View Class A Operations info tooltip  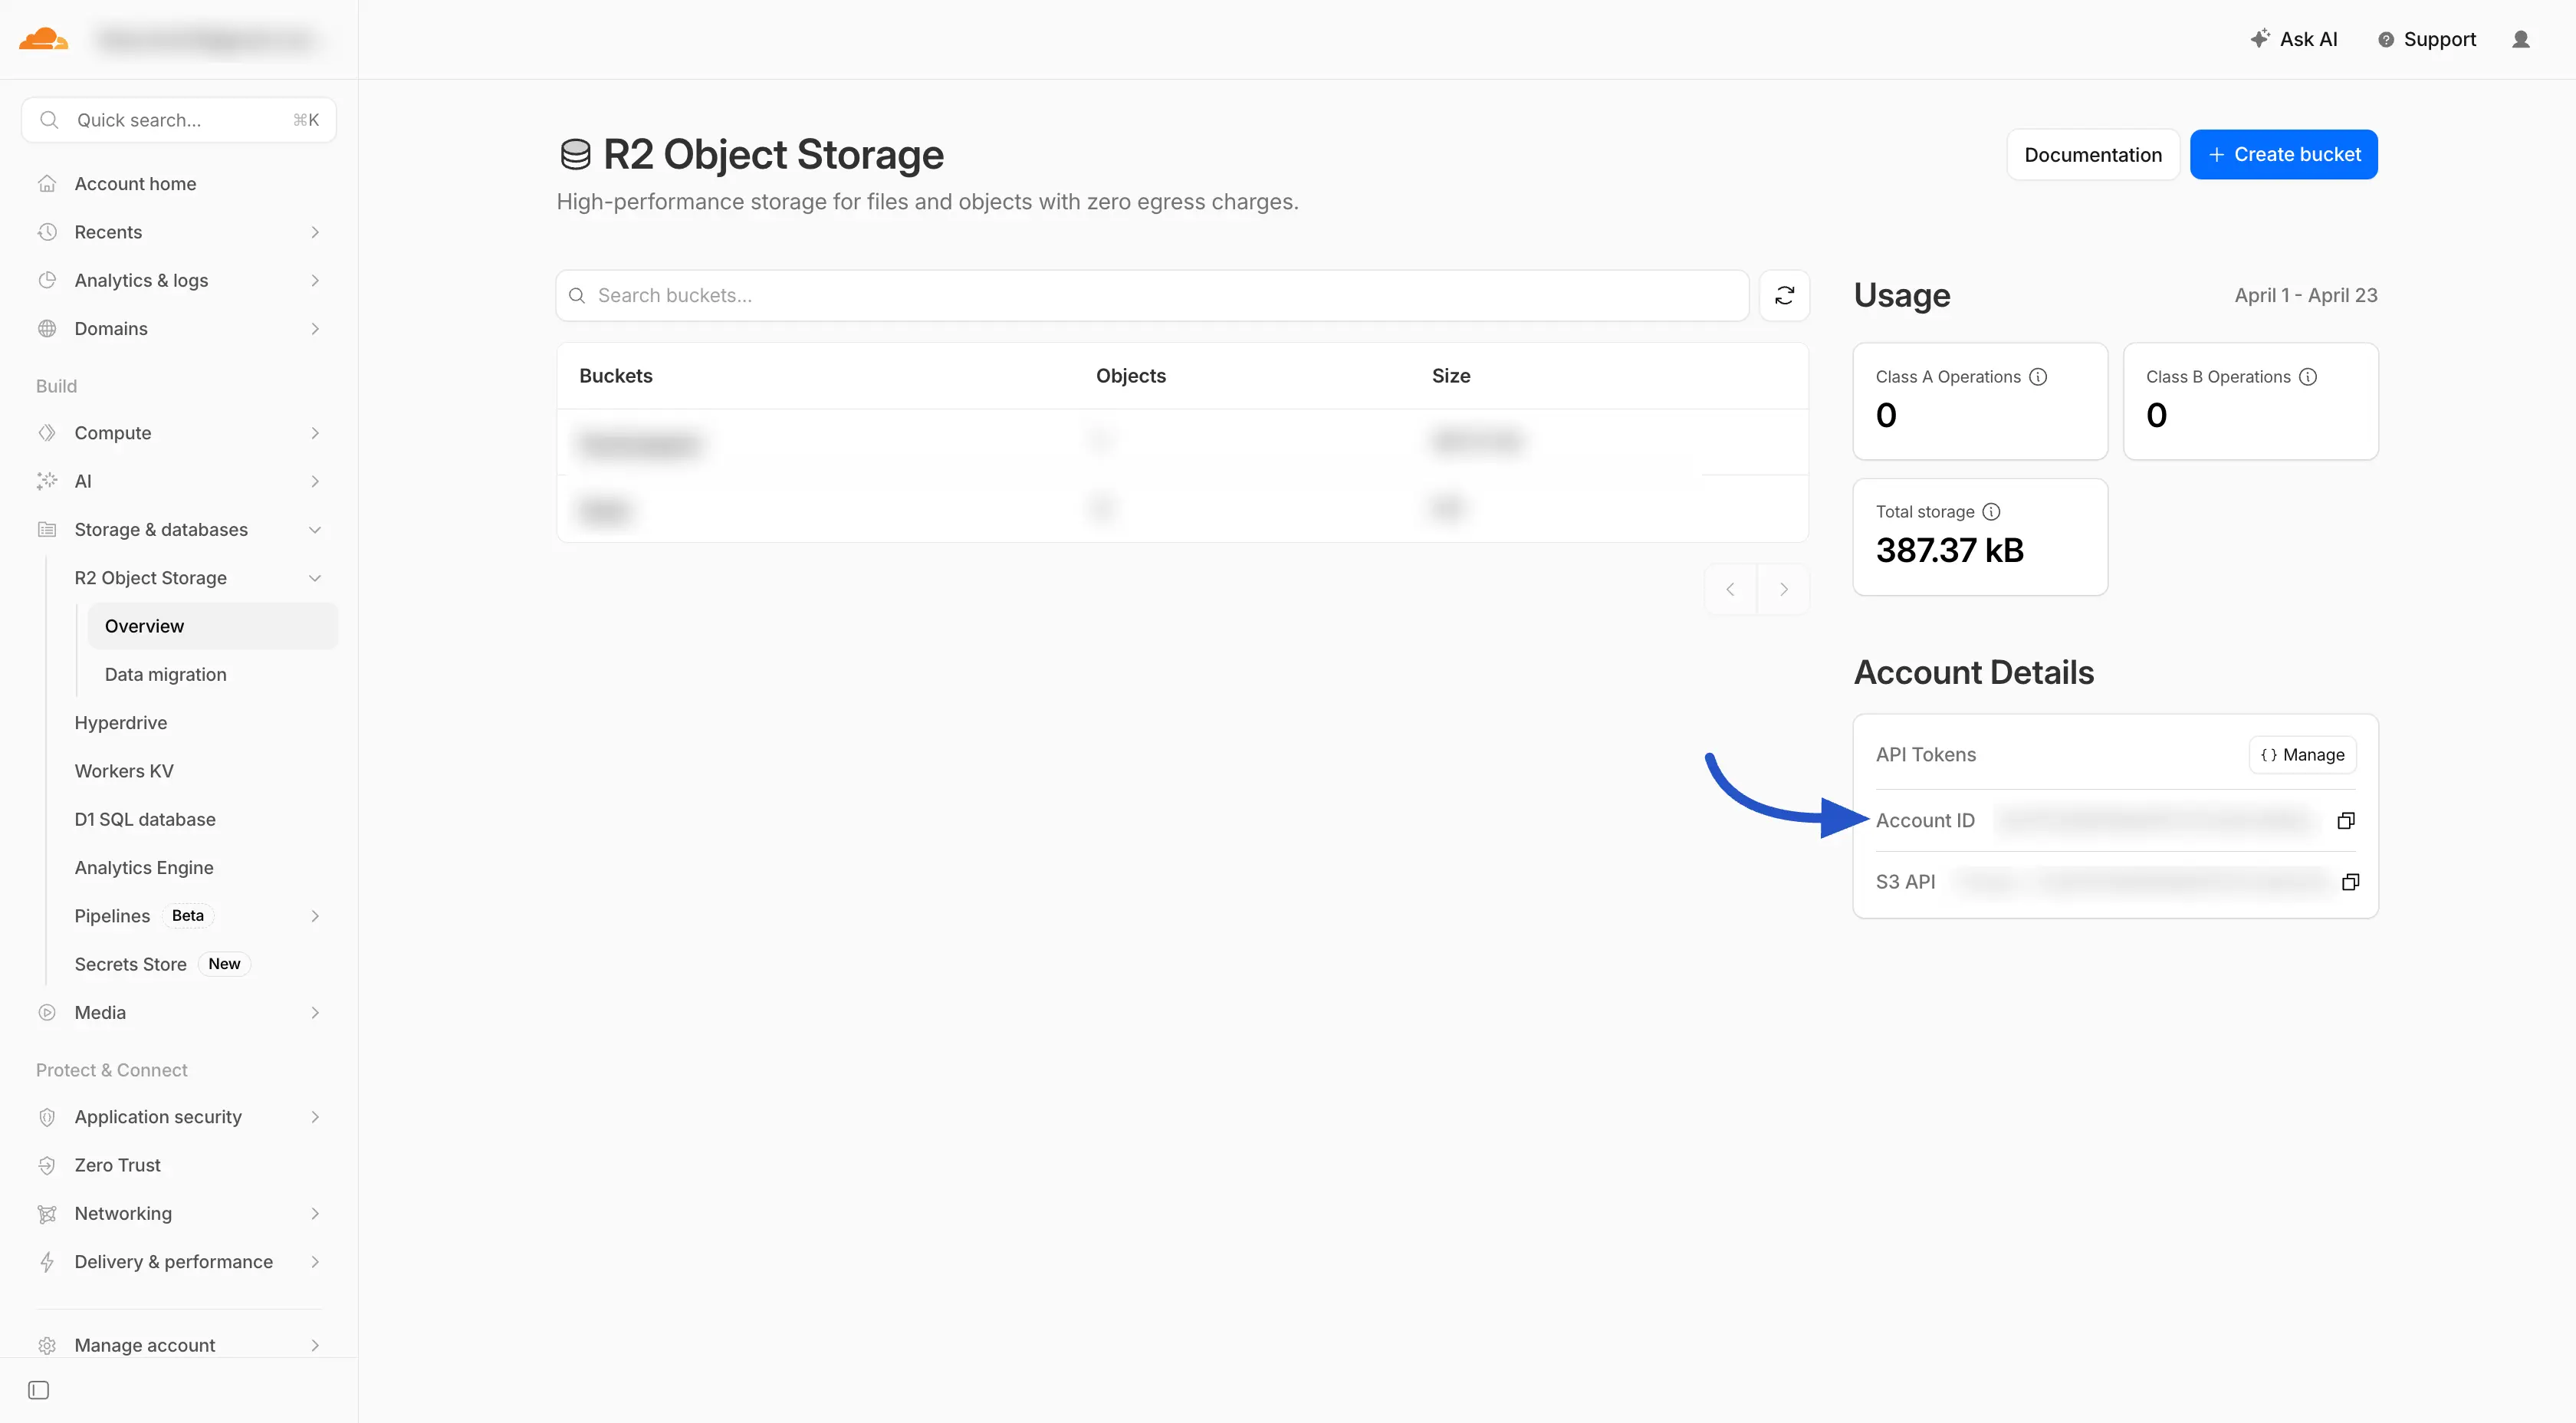coord(2039,377)
